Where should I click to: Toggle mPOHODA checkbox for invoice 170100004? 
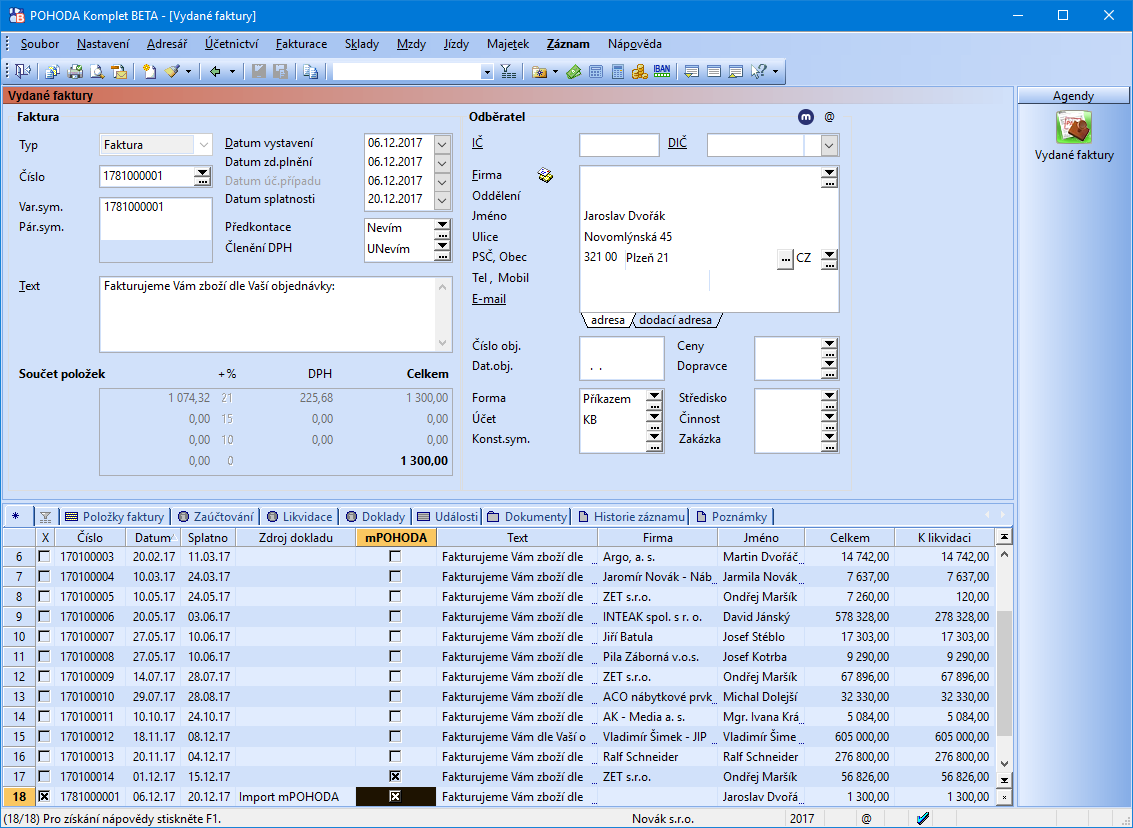point(395,577)
